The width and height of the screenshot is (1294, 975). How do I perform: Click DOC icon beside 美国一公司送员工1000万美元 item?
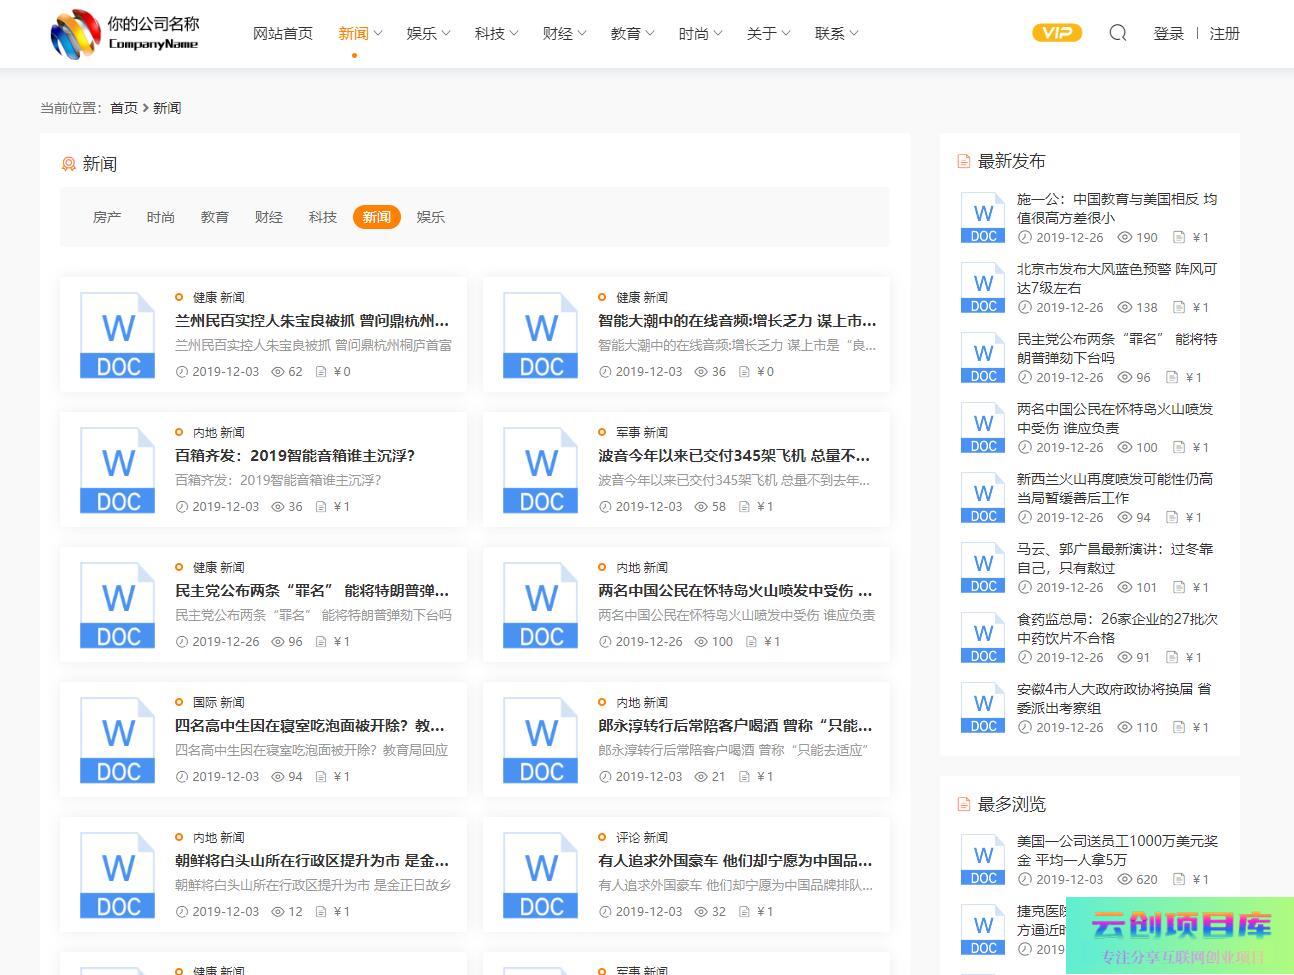tap(983, 860)
